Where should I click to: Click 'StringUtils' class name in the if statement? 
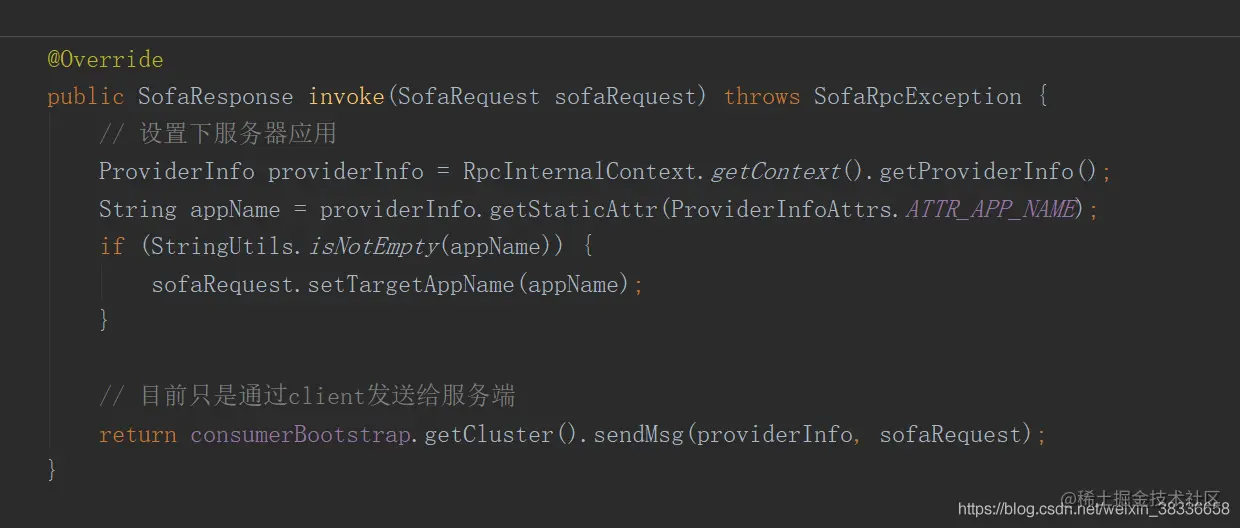(223, 247)
